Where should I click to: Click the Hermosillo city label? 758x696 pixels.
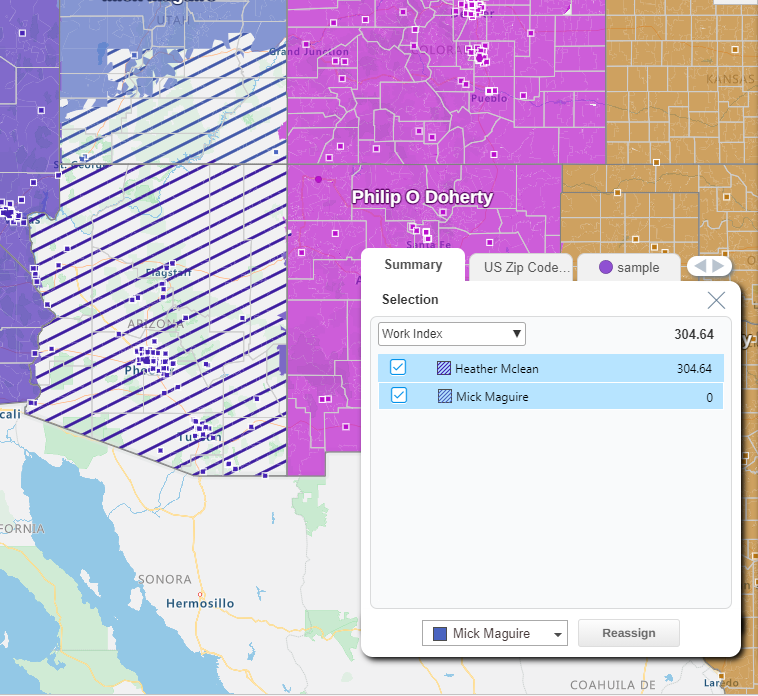point(200,603)
